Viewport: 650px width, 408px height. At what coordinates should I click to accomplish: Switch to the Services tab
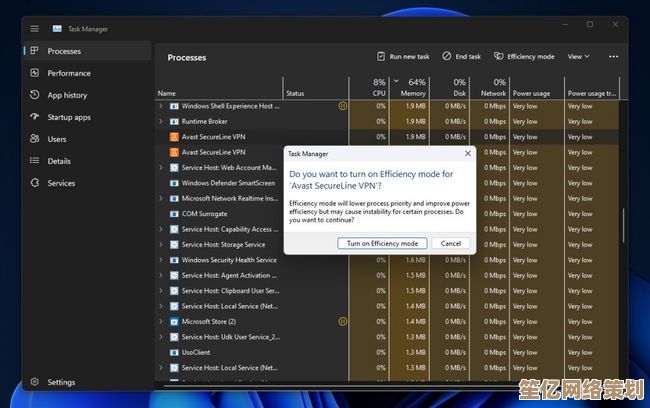coord(87,183)
